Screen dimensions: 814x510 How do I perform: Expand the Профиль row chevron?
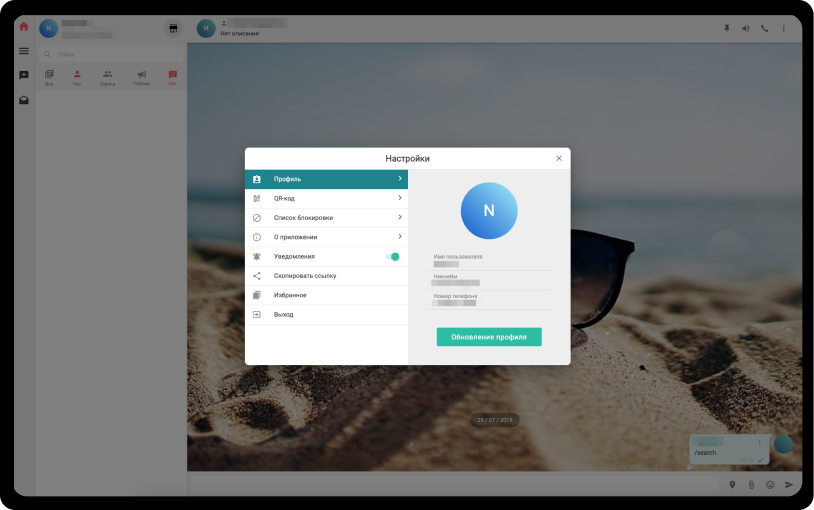pyautogui.click(x=400, y=179)
